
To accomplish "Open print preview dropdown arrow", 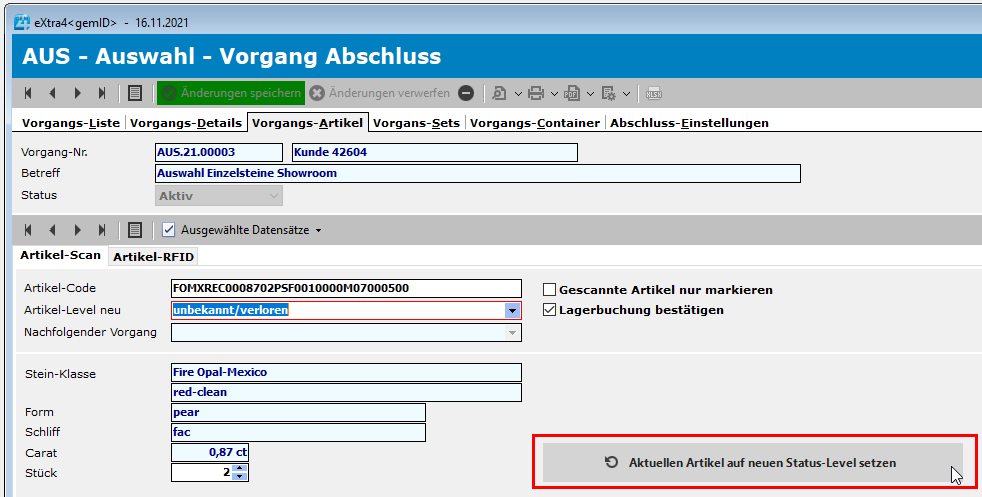I will (x=518, y=94).
